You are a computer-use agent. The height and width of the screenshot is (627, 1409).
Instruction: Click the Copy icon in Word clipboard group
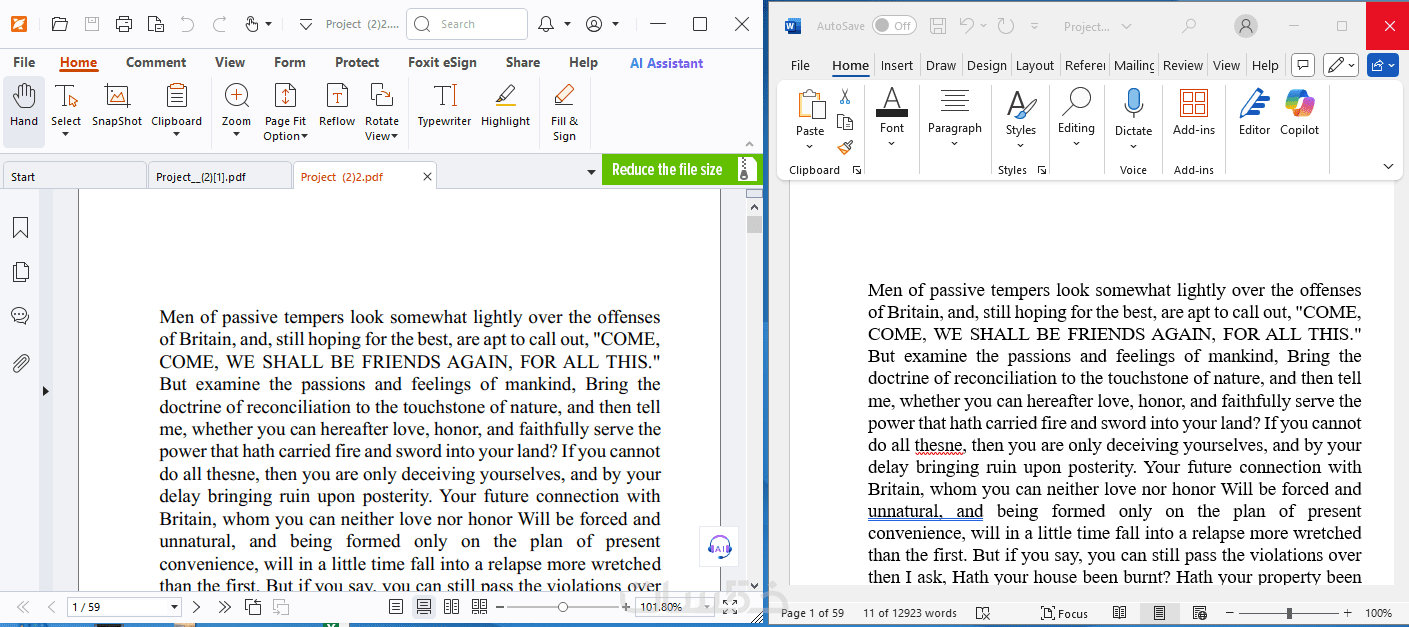pos(845,122)
